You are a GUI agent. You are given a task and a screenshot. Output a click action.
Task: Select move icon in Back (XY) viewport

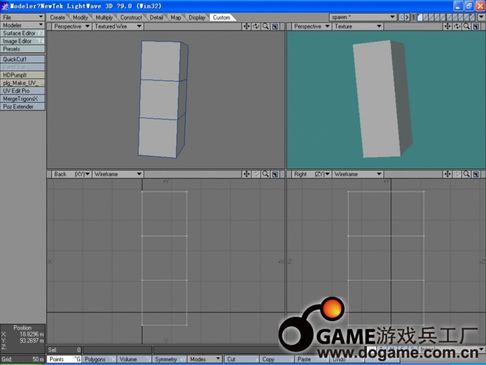click(246, 174)
